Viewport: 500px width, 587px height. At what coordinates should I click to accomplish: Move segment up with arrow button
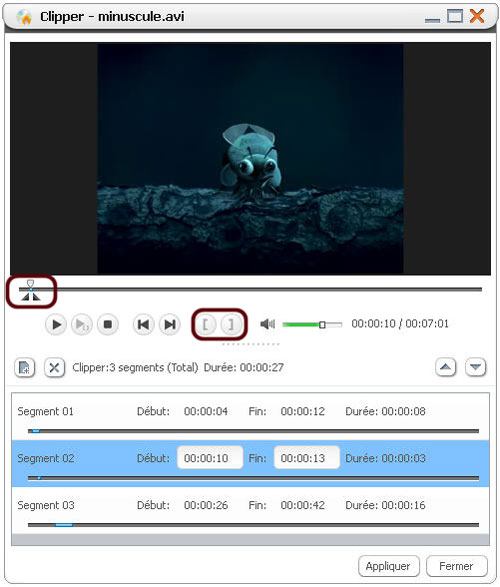pyautogui.click(x=446, y=367)
